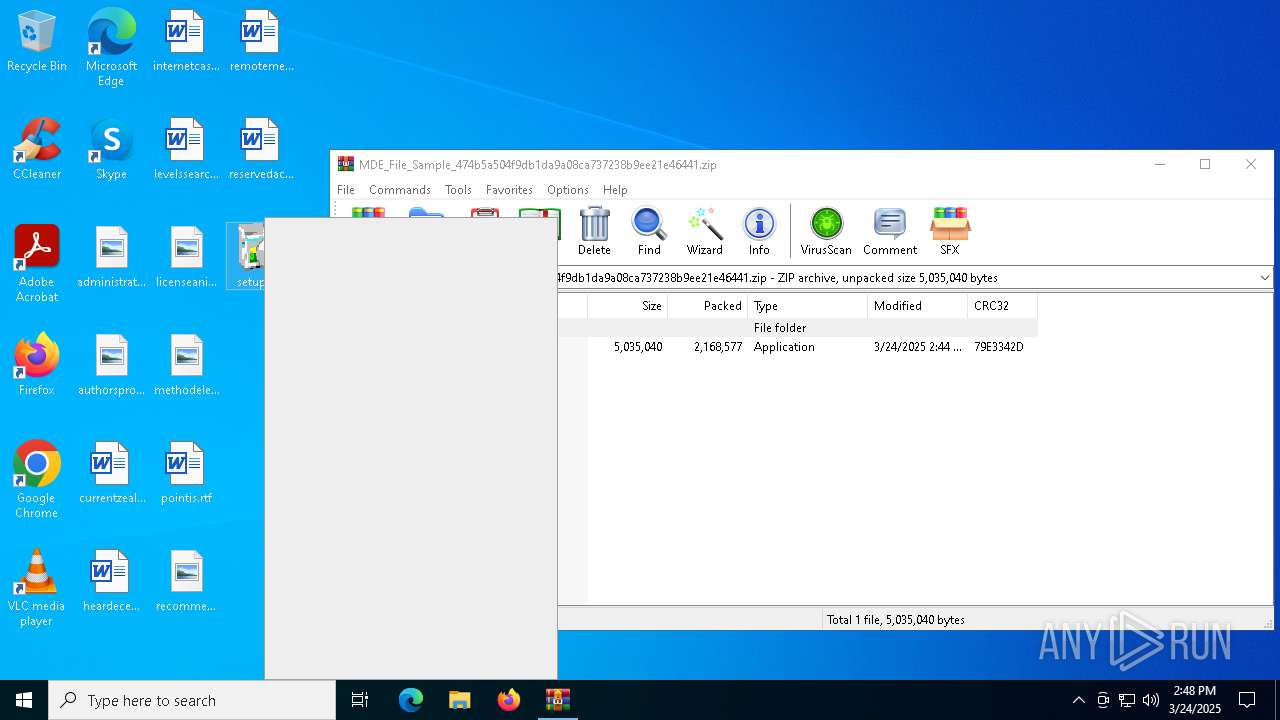Open Edge from the taskbar
The image size is (1280, 720).
click(411, 700)
